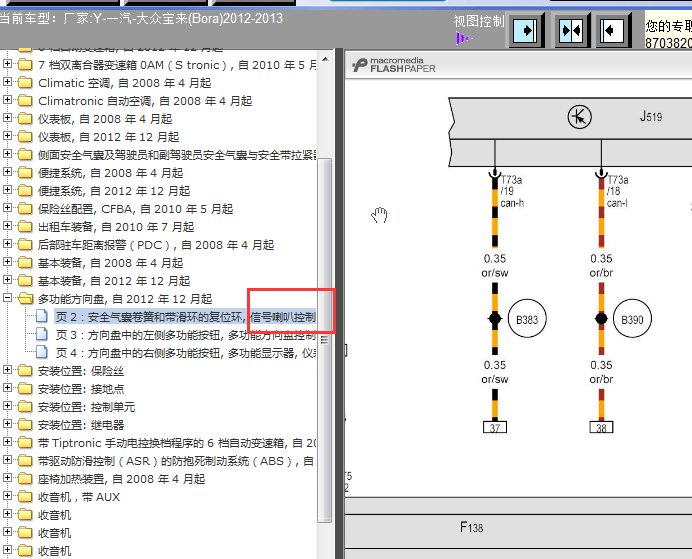Collapse the 多功能方向盘 folder
Image resolution: width=692 pixels, height=559 pixels.
[7, 298]
